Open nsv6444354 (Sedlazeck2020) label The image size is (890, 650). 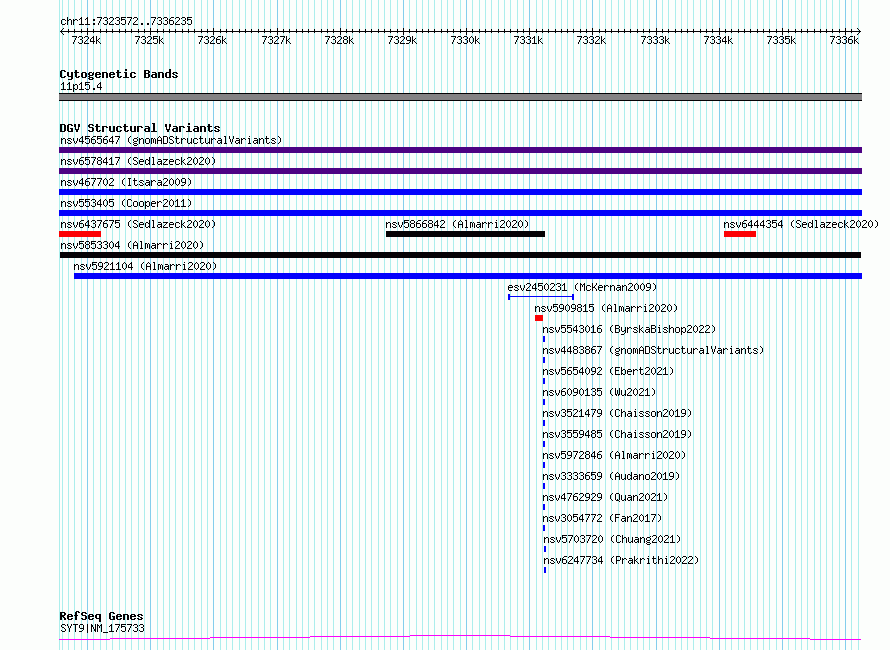coord(801,224)
